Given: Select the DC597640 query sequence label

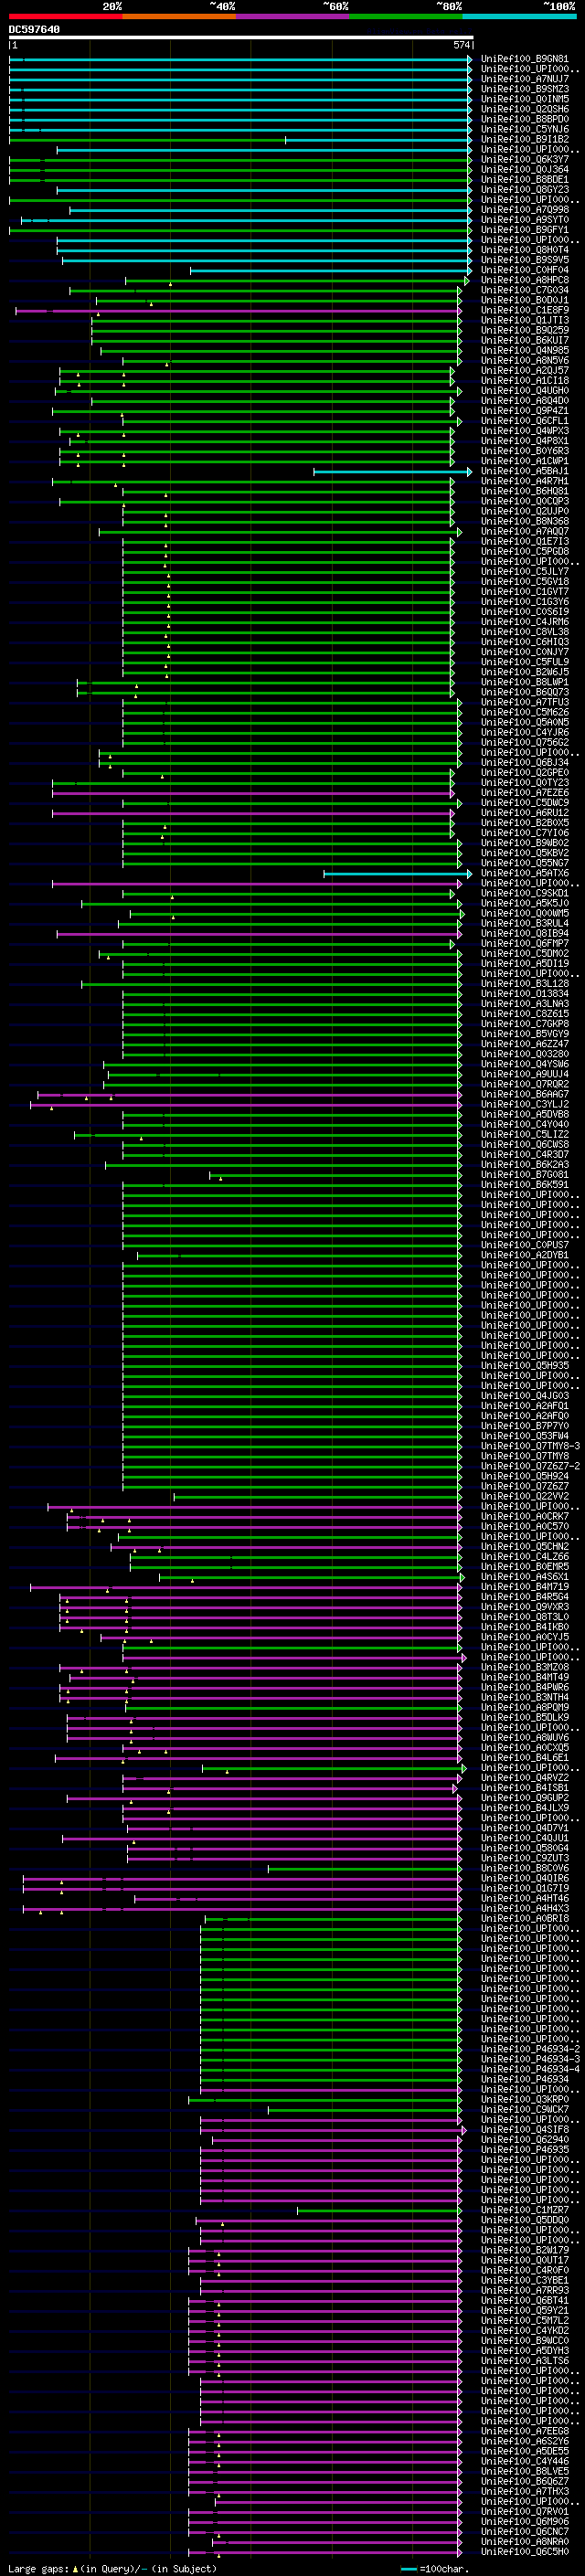Looking at the screenshot, I should 34,29.
